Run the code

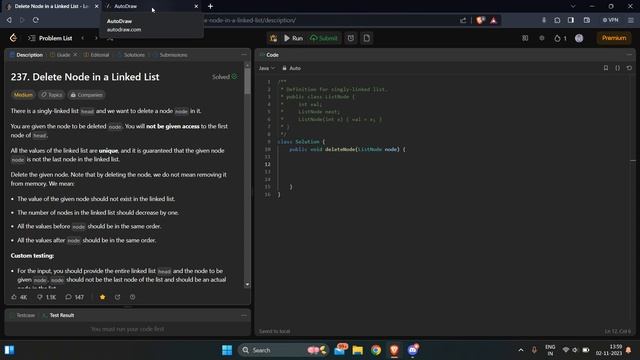(x=293, y=38)
